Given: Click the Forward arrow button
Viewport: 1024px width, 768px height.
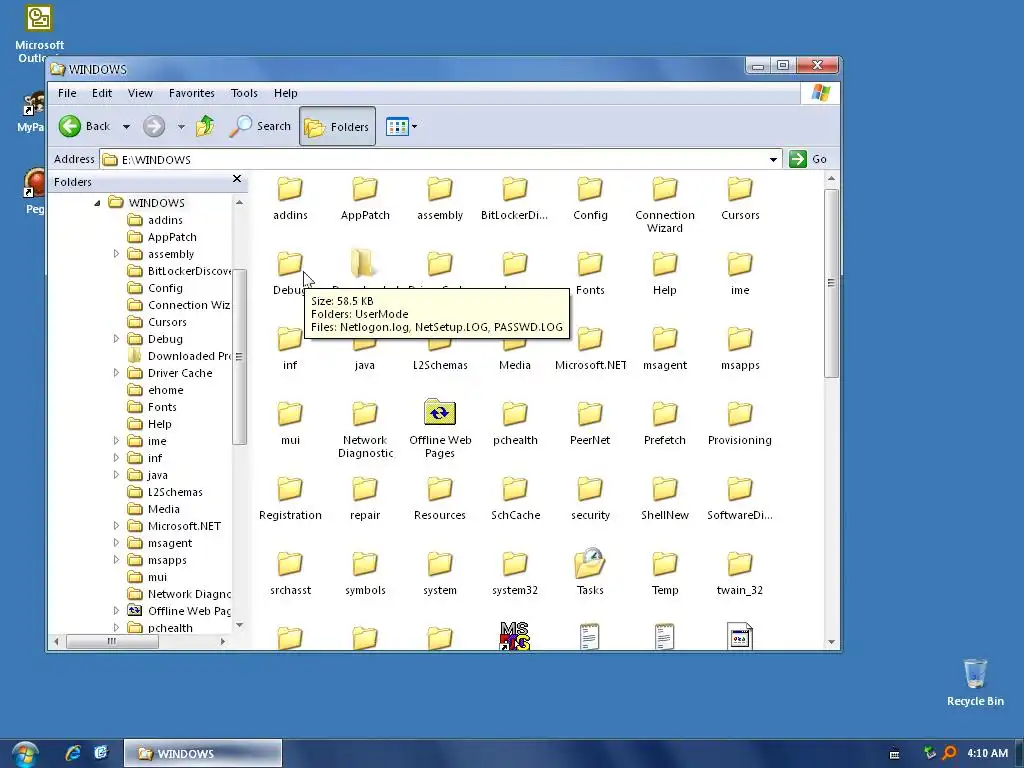Looking at the screenshot, I should [154, 126].
